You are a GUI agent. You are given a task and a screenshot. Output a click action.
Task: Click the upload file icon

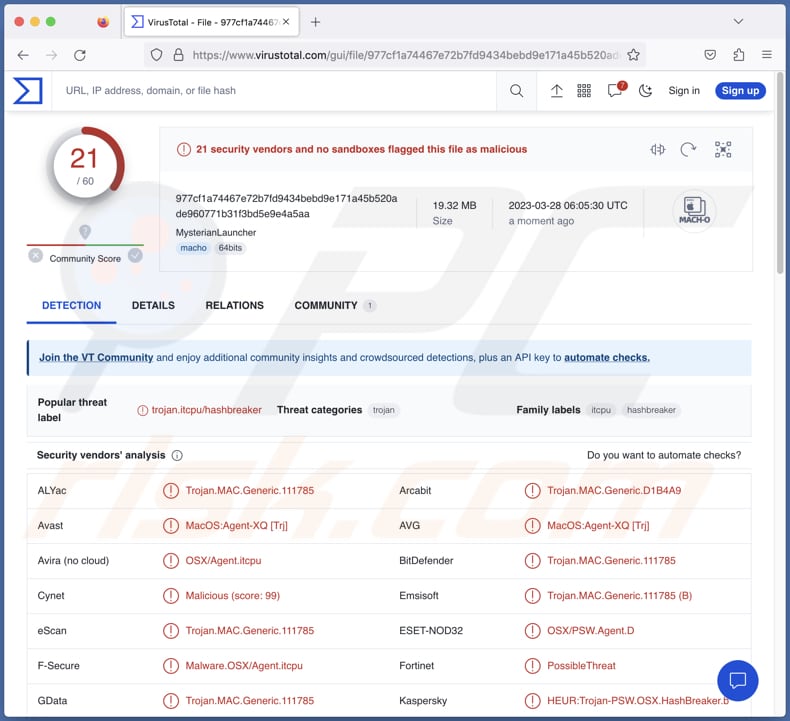(556, 91)
